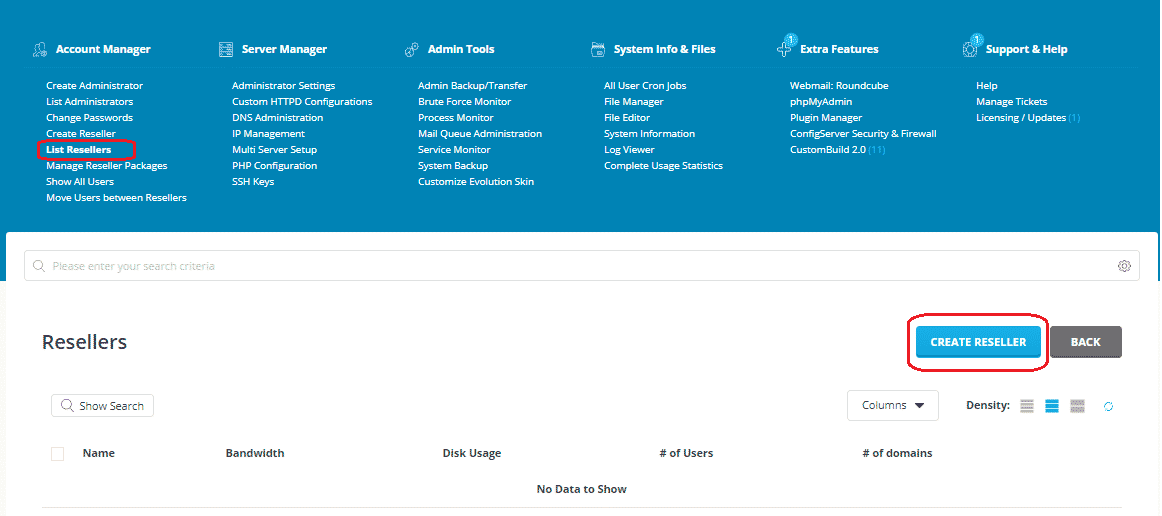Refresh the resellers table
Viewport: 1162px width, 516px height.
pyautogui.click(x=1109, y=406)
